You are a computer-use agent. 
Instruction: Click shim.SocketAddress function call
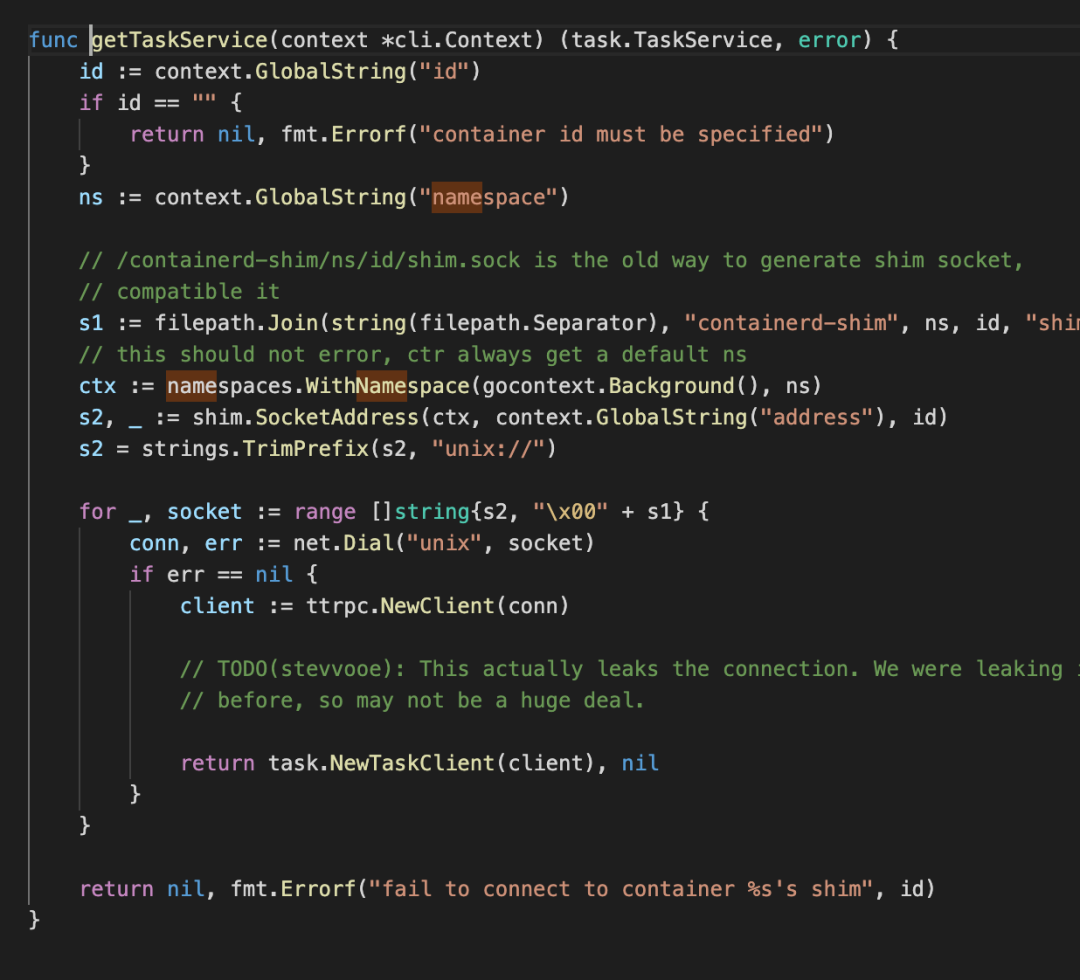(305, 417)
